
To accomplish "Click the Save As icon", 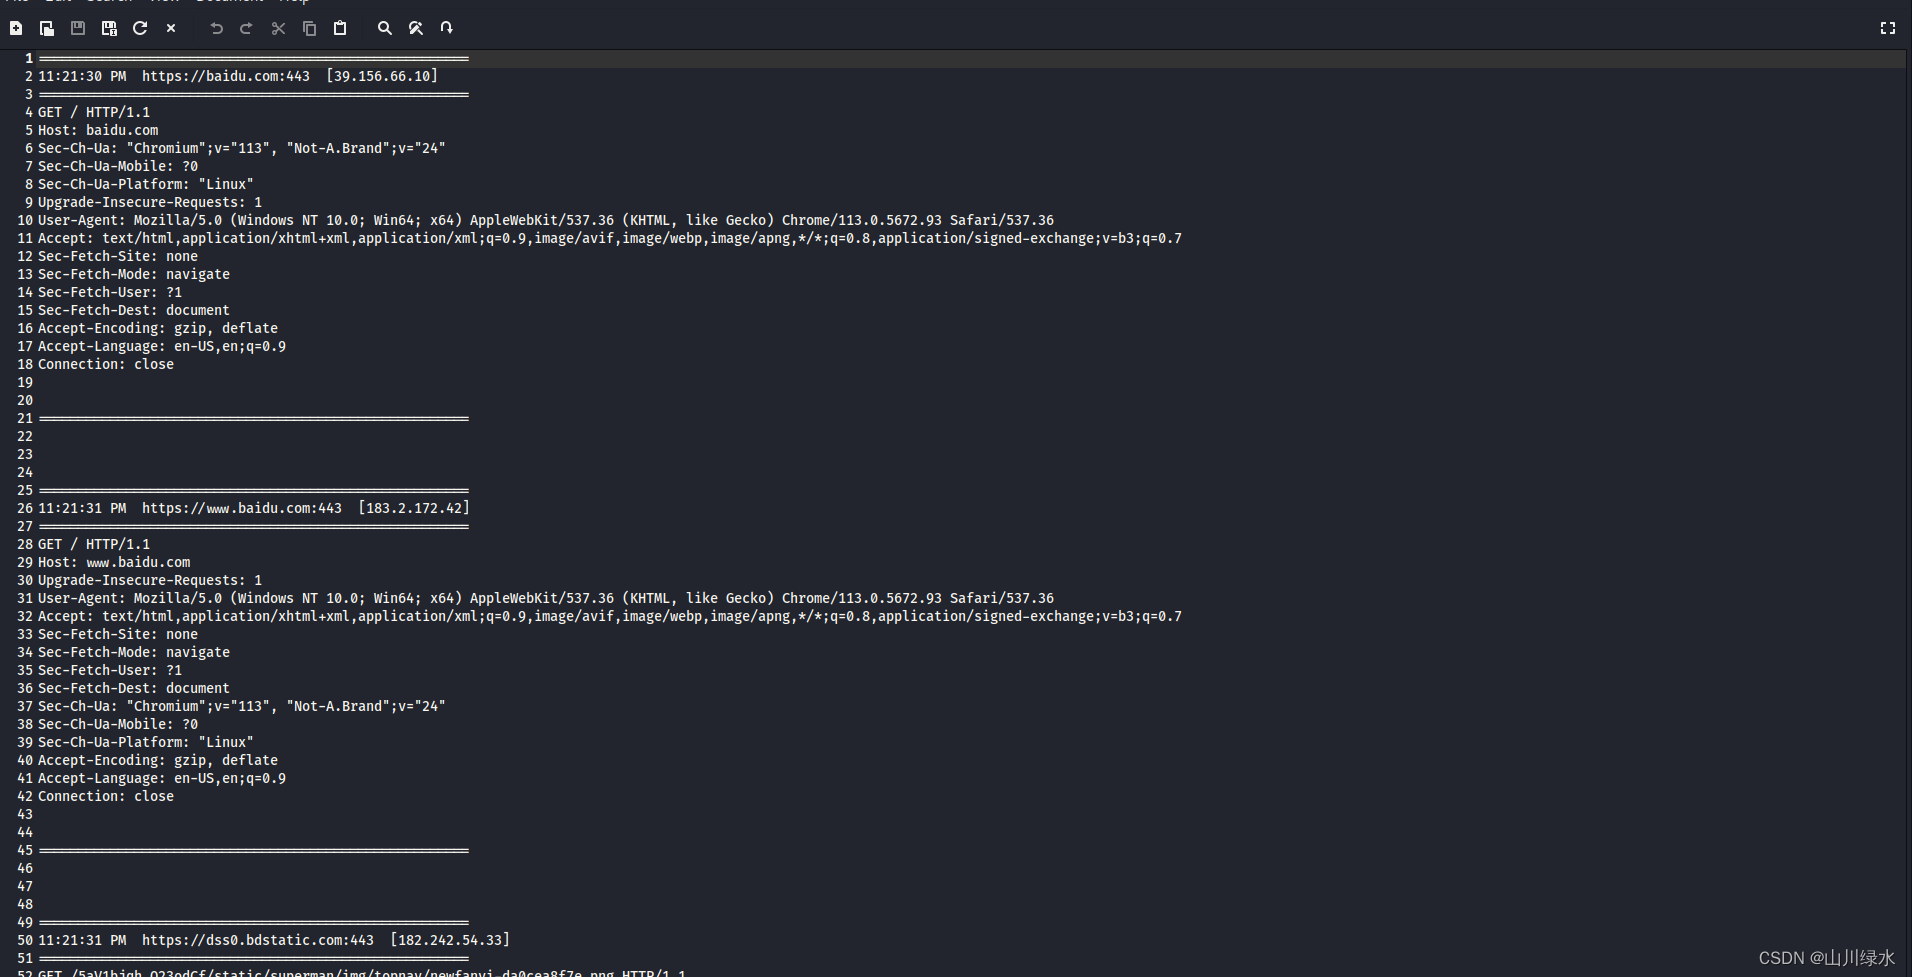I will click(x=109, y=28).
